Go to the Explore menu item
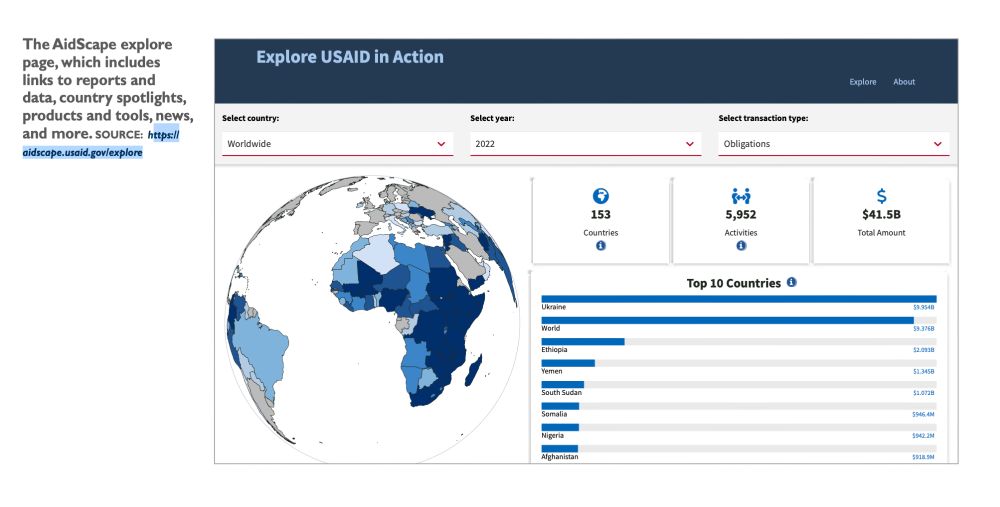 coord(862,82)
